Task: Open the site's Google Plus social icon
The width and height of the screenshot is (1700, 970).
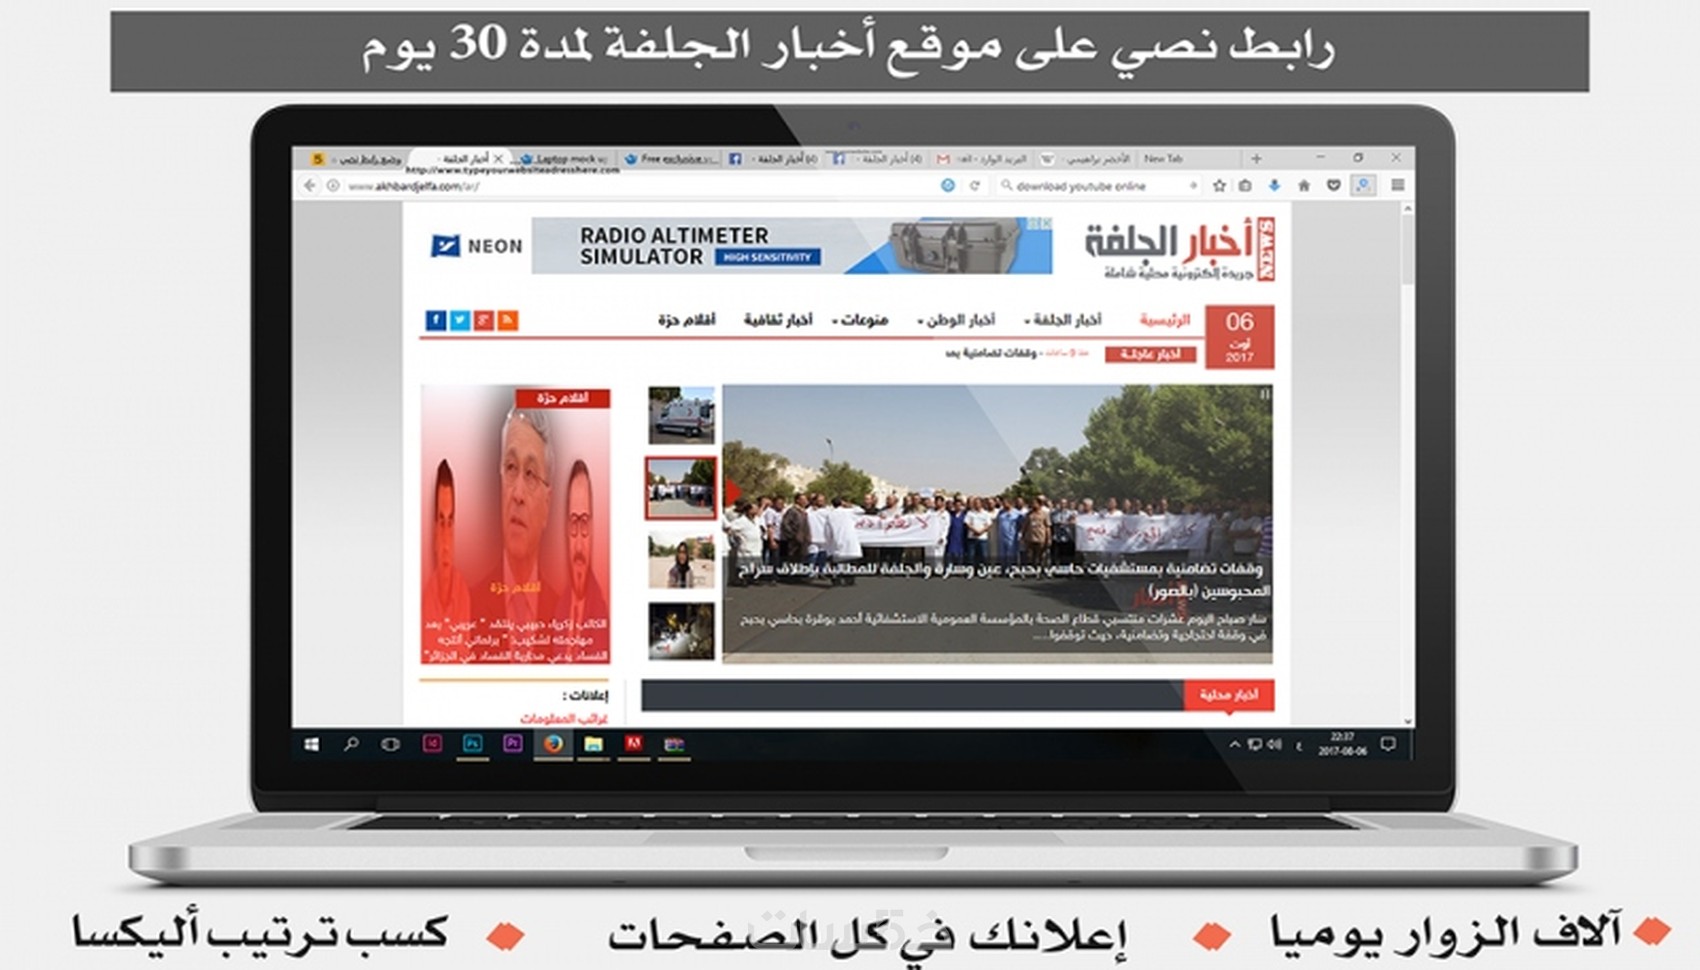Action: coord(484,320)
